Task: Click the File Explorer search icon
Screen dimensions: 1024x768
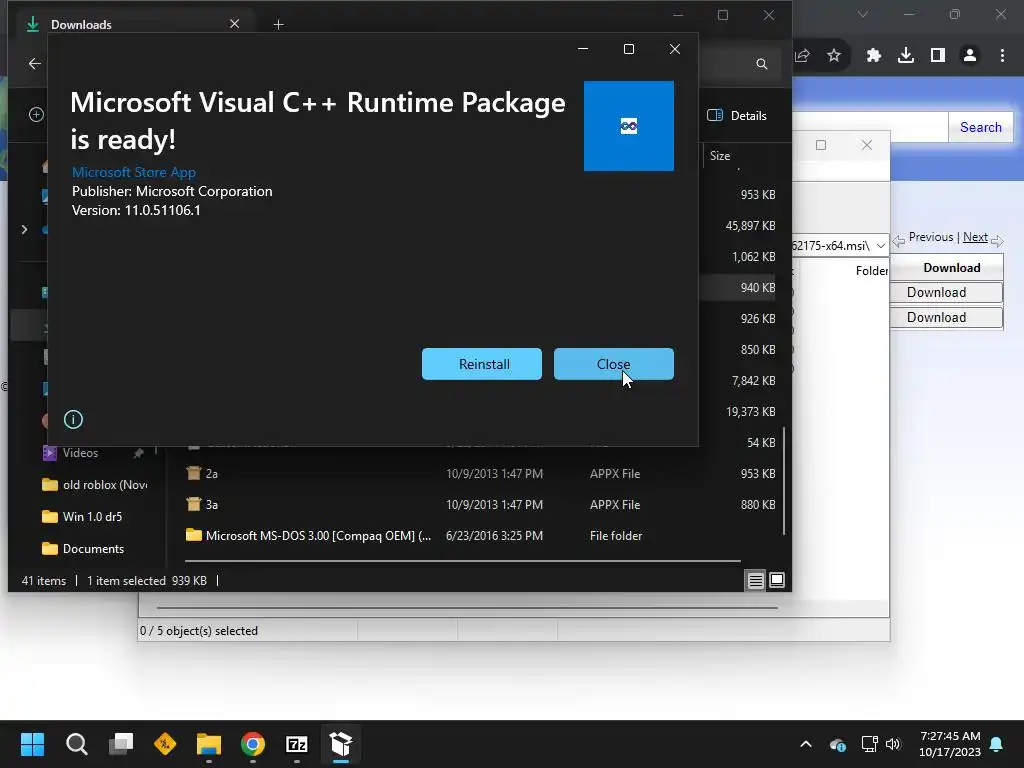Action: [761, 64]
